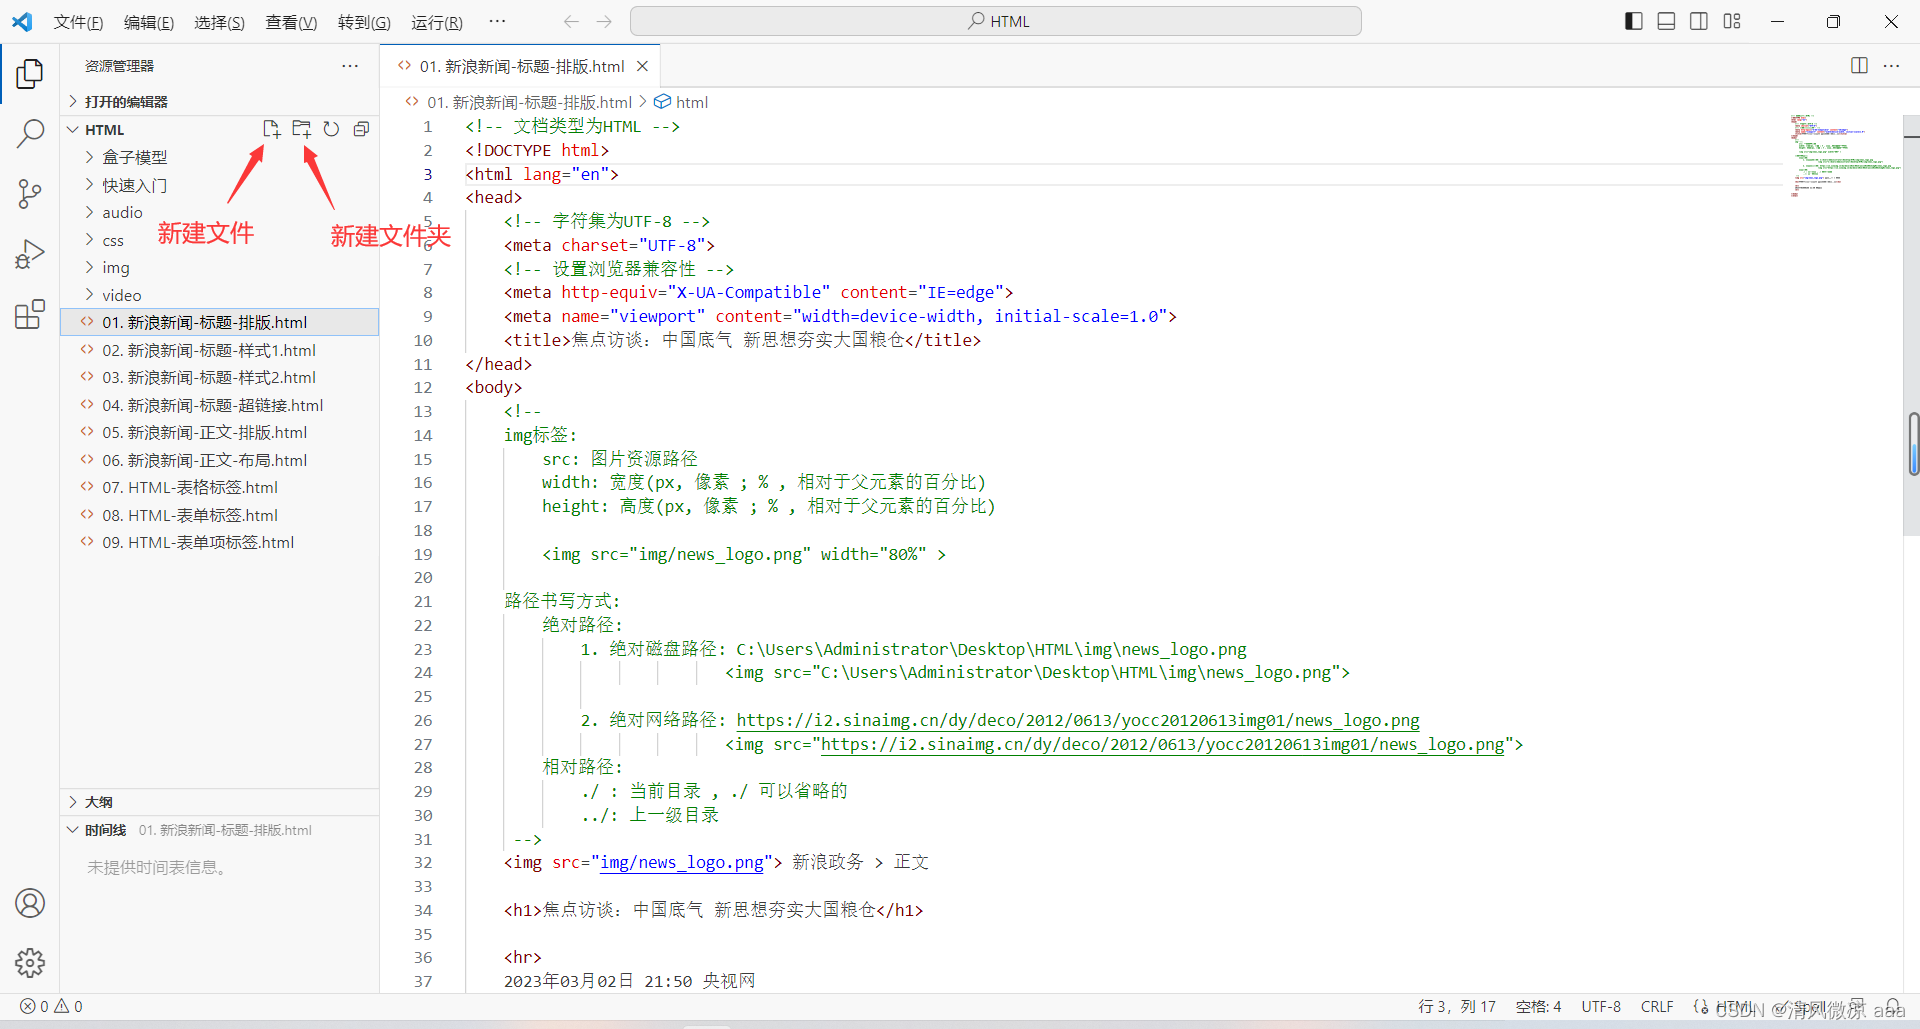This screenshot has height=1029, width=1920.
Task: Refresh the explorer file list
Action: pyautogui.click(x=331, y=129)
